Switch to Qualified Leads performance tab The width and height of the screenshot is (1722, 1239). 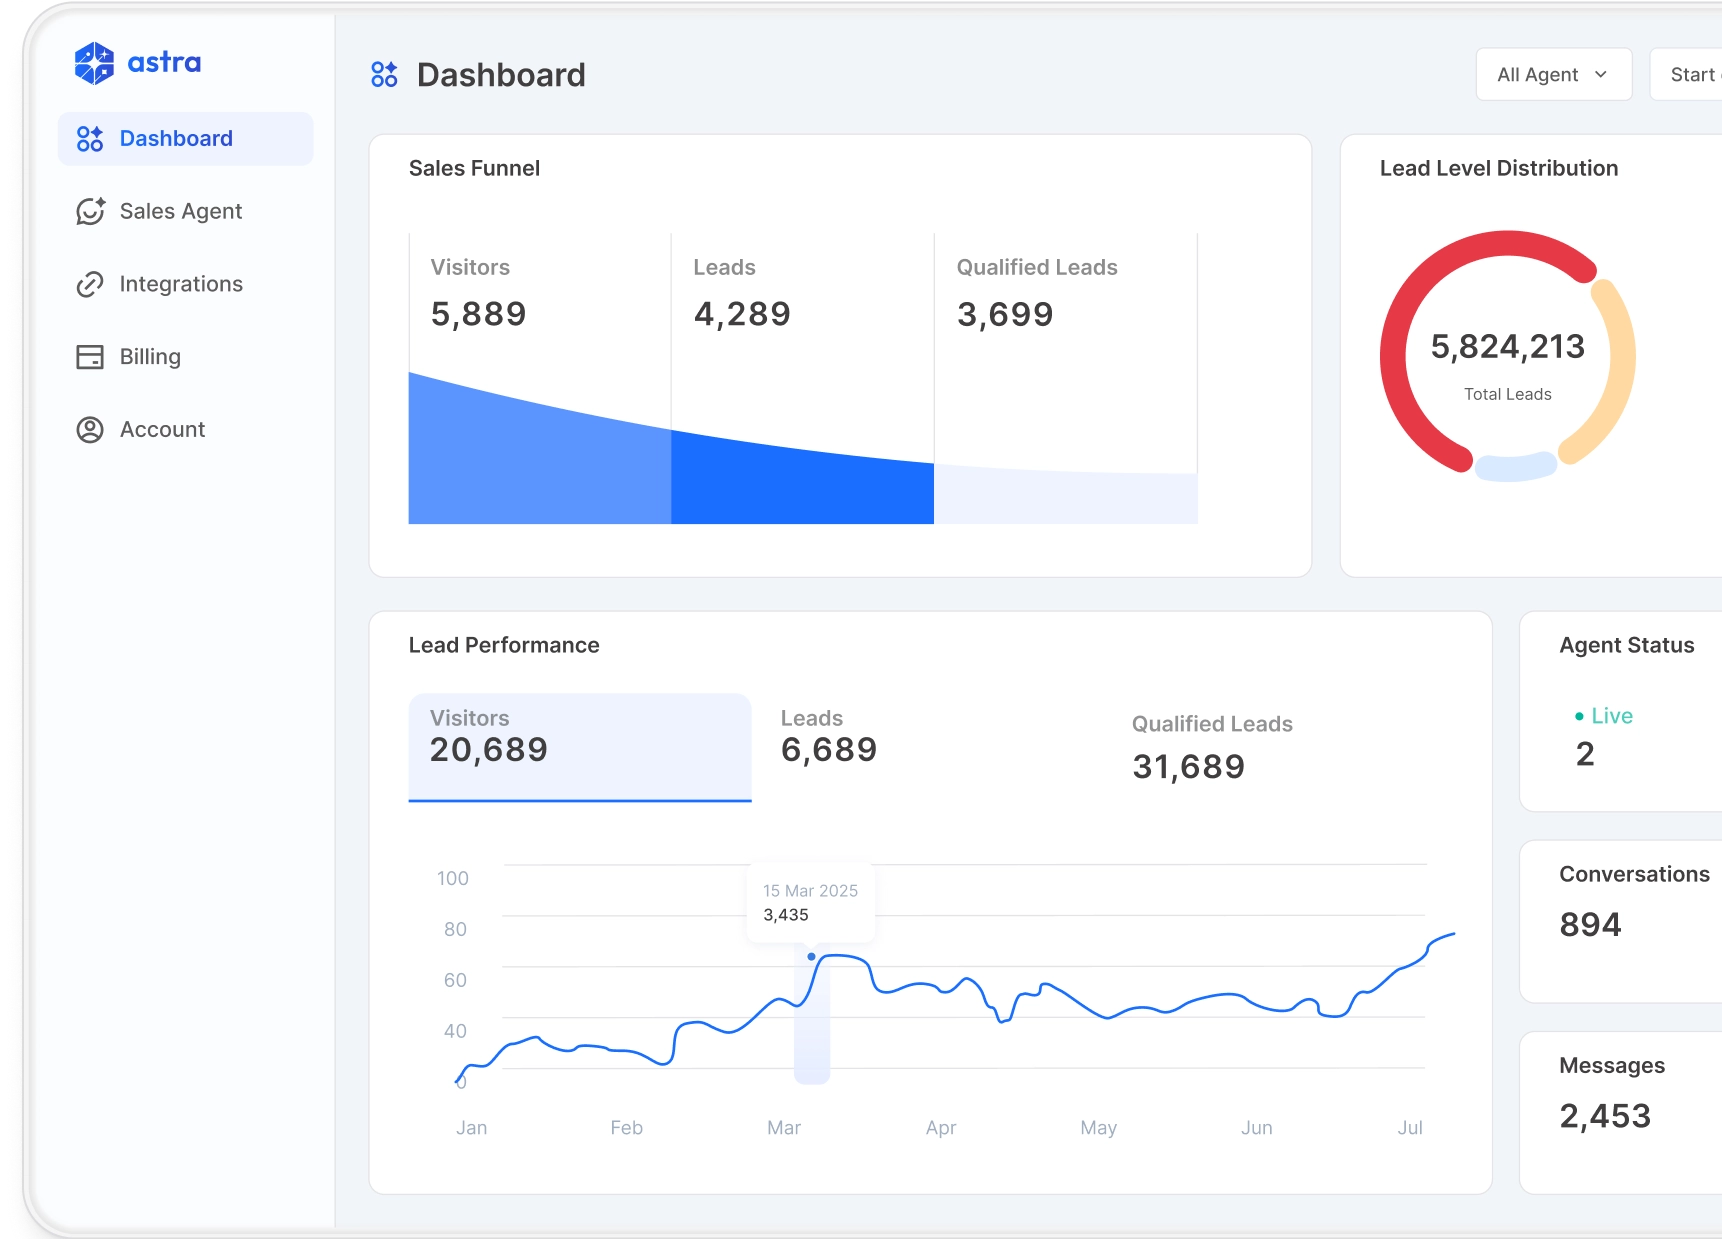[1211, 747]
